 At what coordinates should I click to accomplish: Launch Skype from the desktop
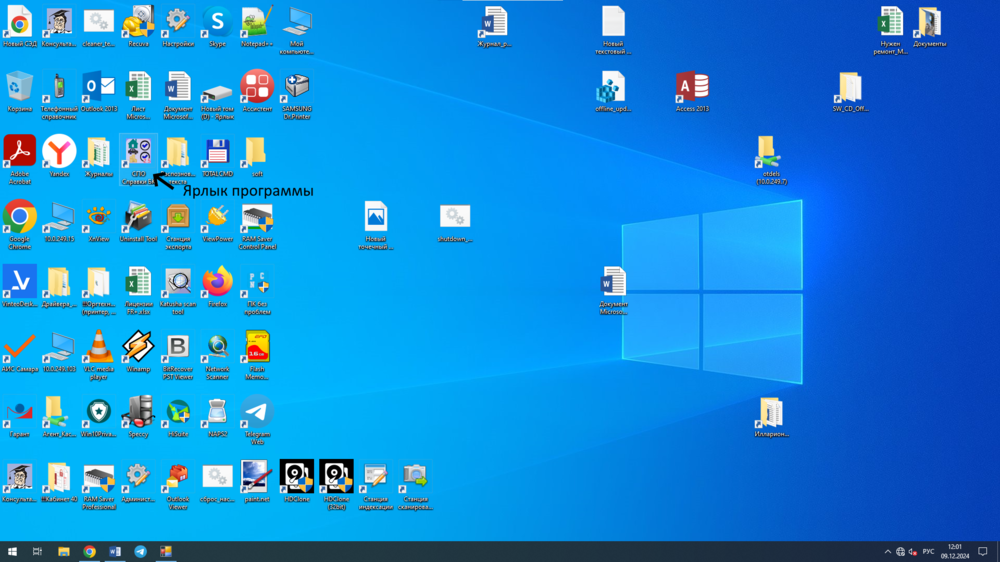(217, 27)
